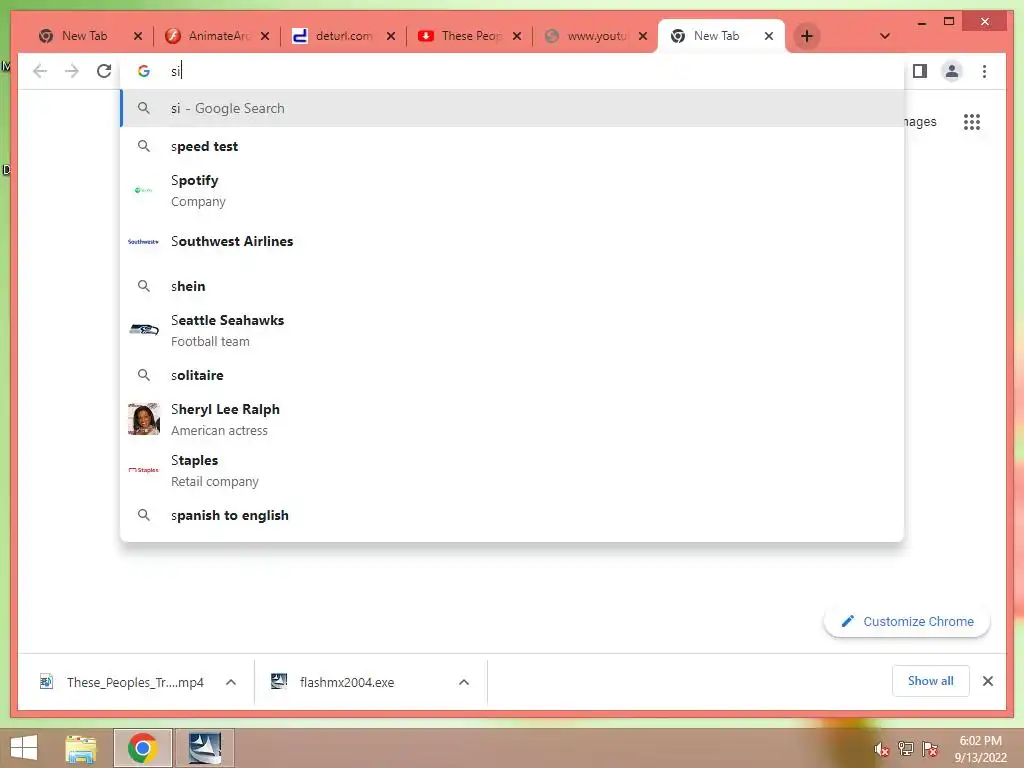1024x768 pixels.
Task: Close the AnimateArc tab
Action: pos(264,36)
